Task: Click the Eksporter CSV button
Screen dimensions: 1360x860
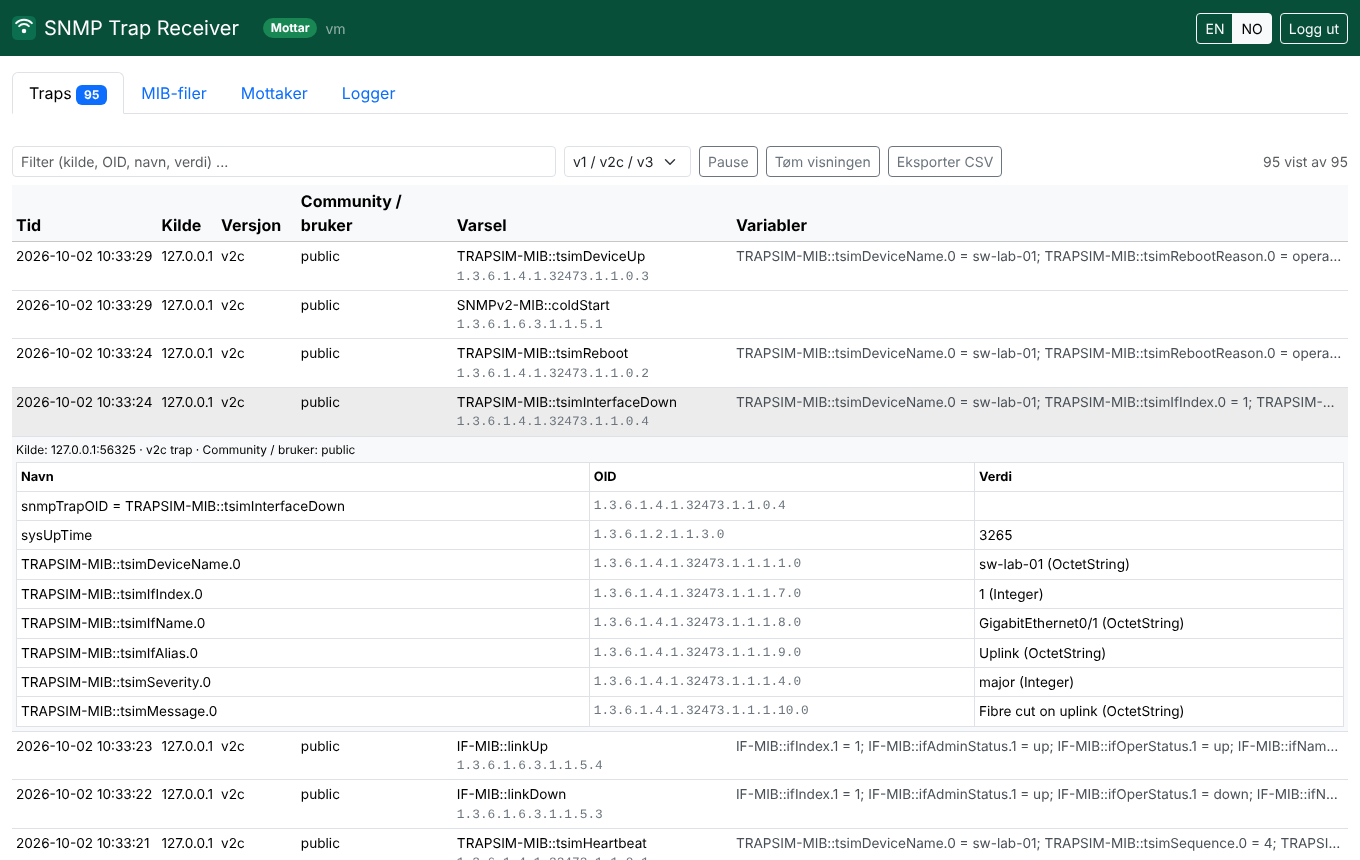Action: tap(945, 162)
